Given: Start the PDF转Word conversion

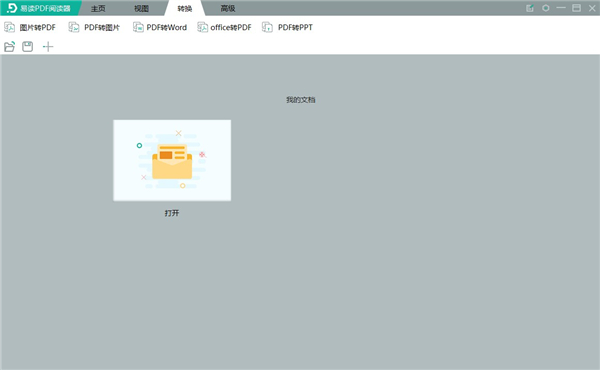Looking at the screenshot, I should (x=160, y=28).
